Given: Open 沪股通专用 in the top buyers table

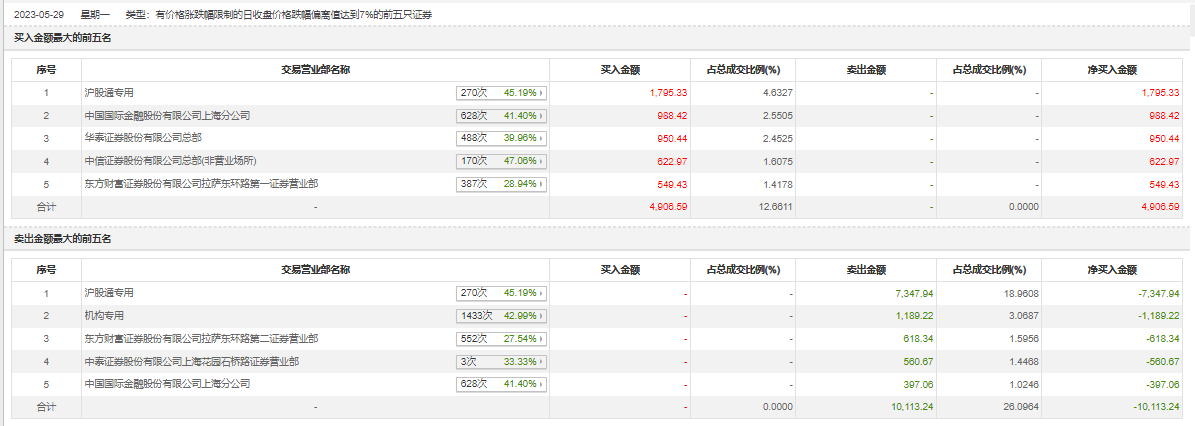Looking at the screenshot, I should (x=108, y=93).
